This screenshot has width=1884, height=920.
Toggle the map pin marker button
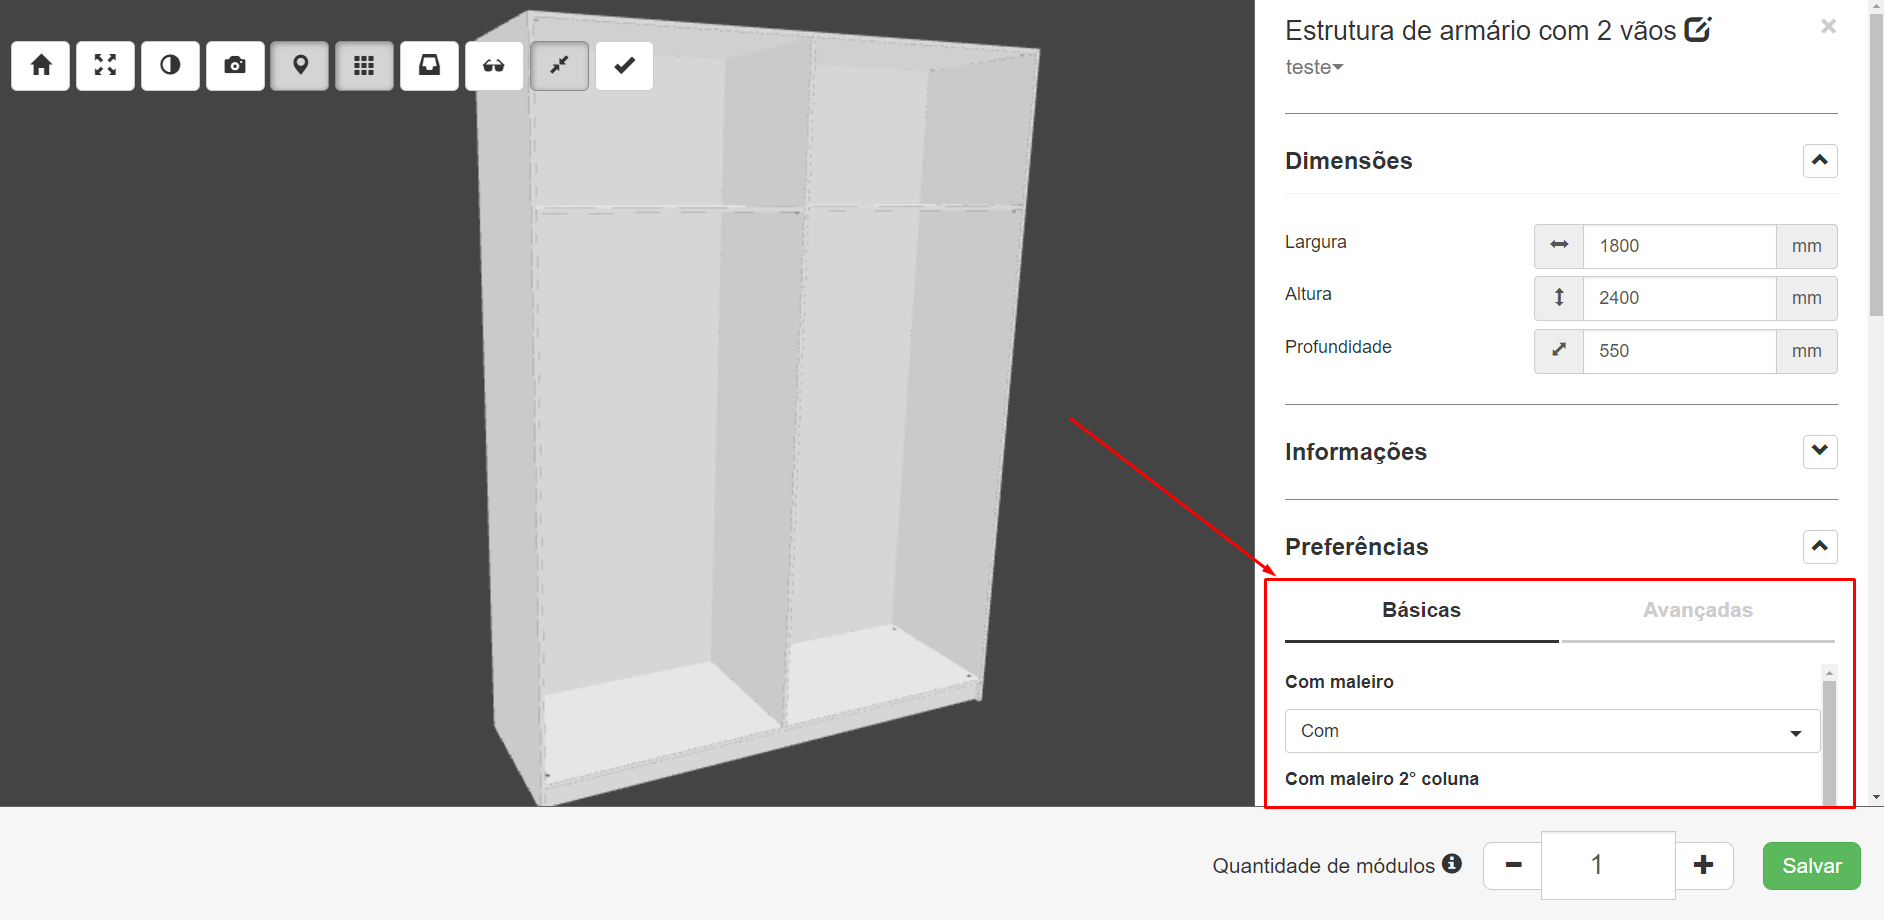pyautogui.click(x=300, y=66)
